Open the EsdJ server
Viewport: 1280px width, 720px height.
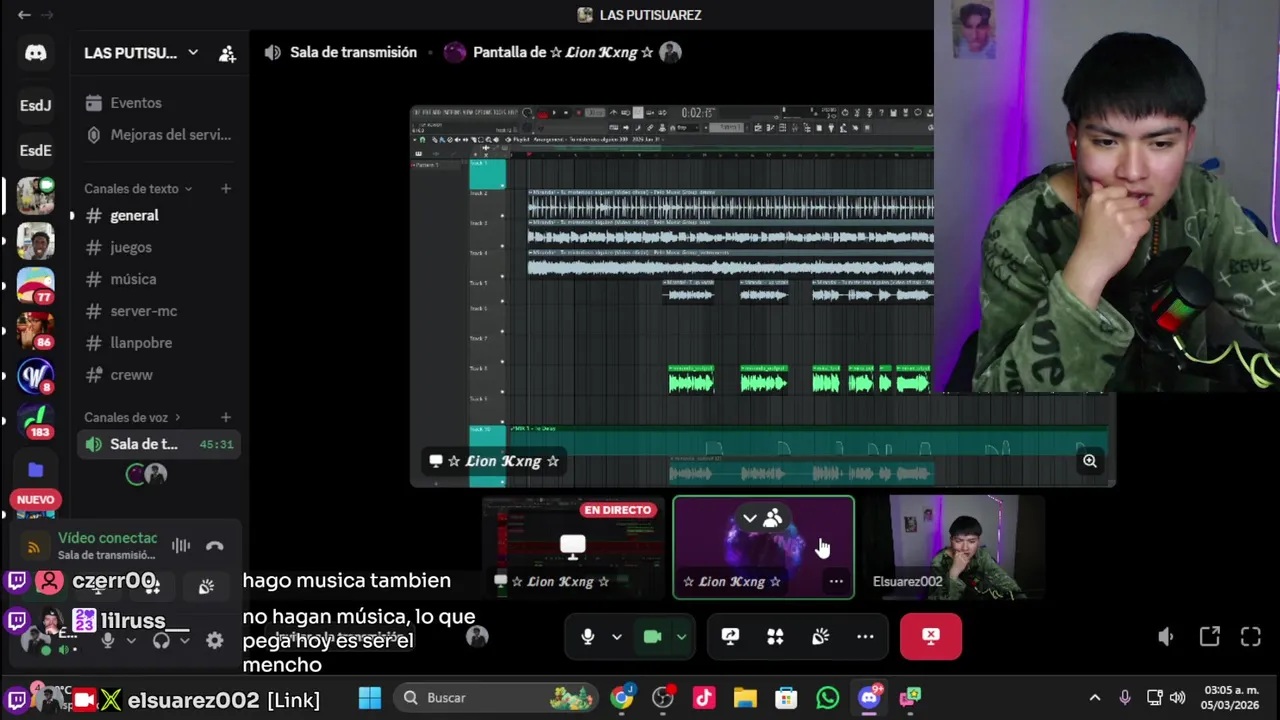point(36,105)
